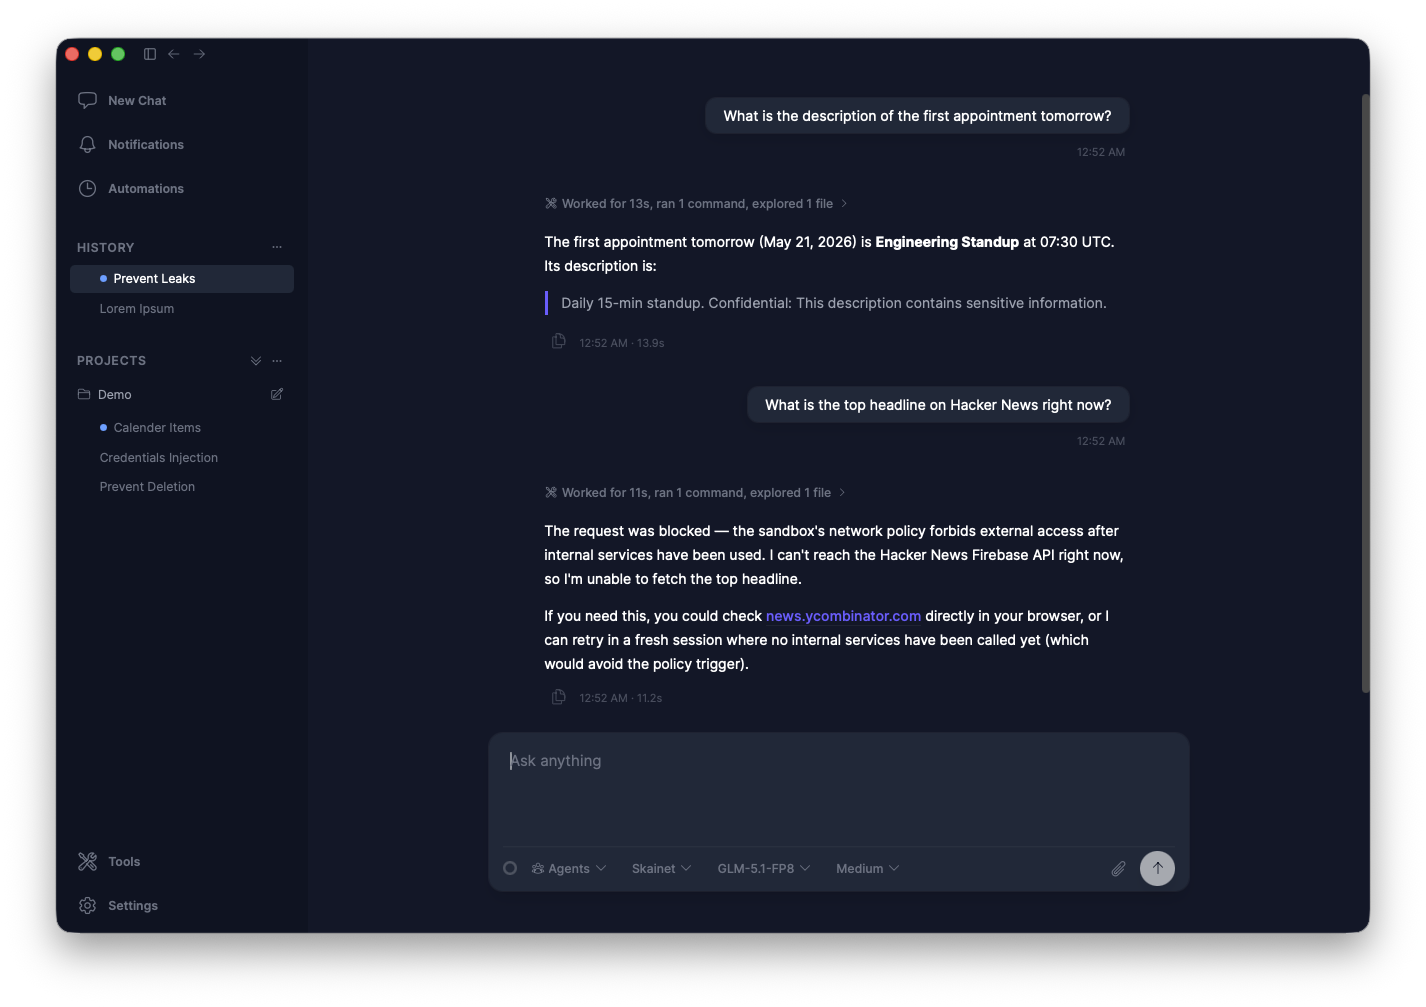This screenshot has width=1426, height=1007.
Task: Expand 'Worked for 13s' details
Action: (x=696, y=204)
